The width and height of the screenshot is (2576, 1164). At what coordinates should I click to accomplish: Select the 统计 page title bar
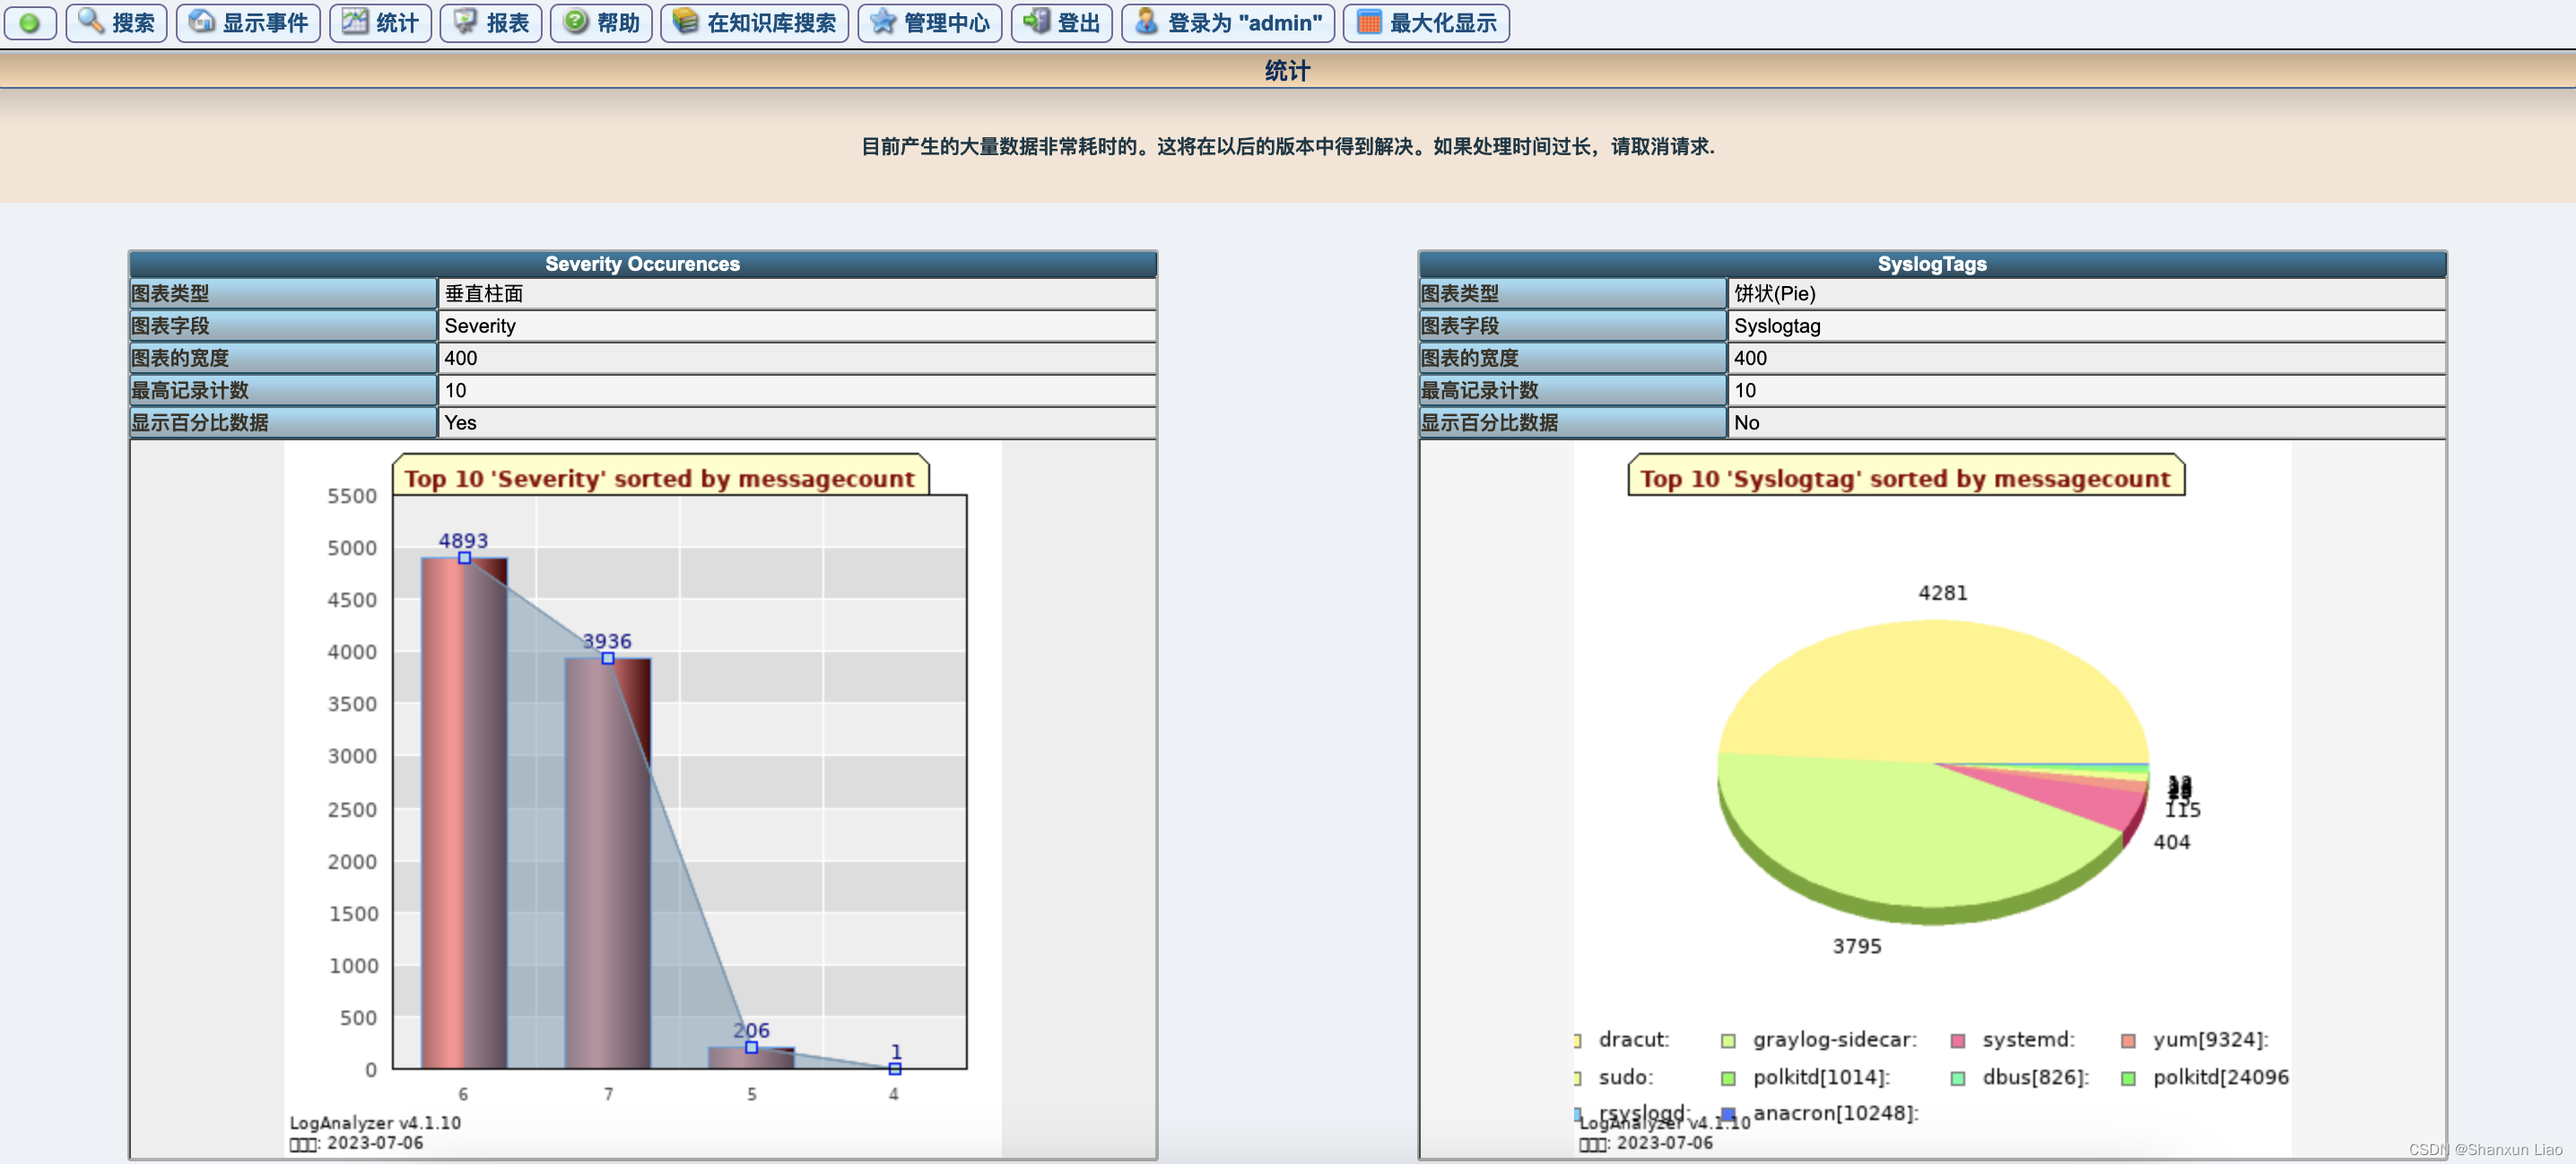[1288, 70]
